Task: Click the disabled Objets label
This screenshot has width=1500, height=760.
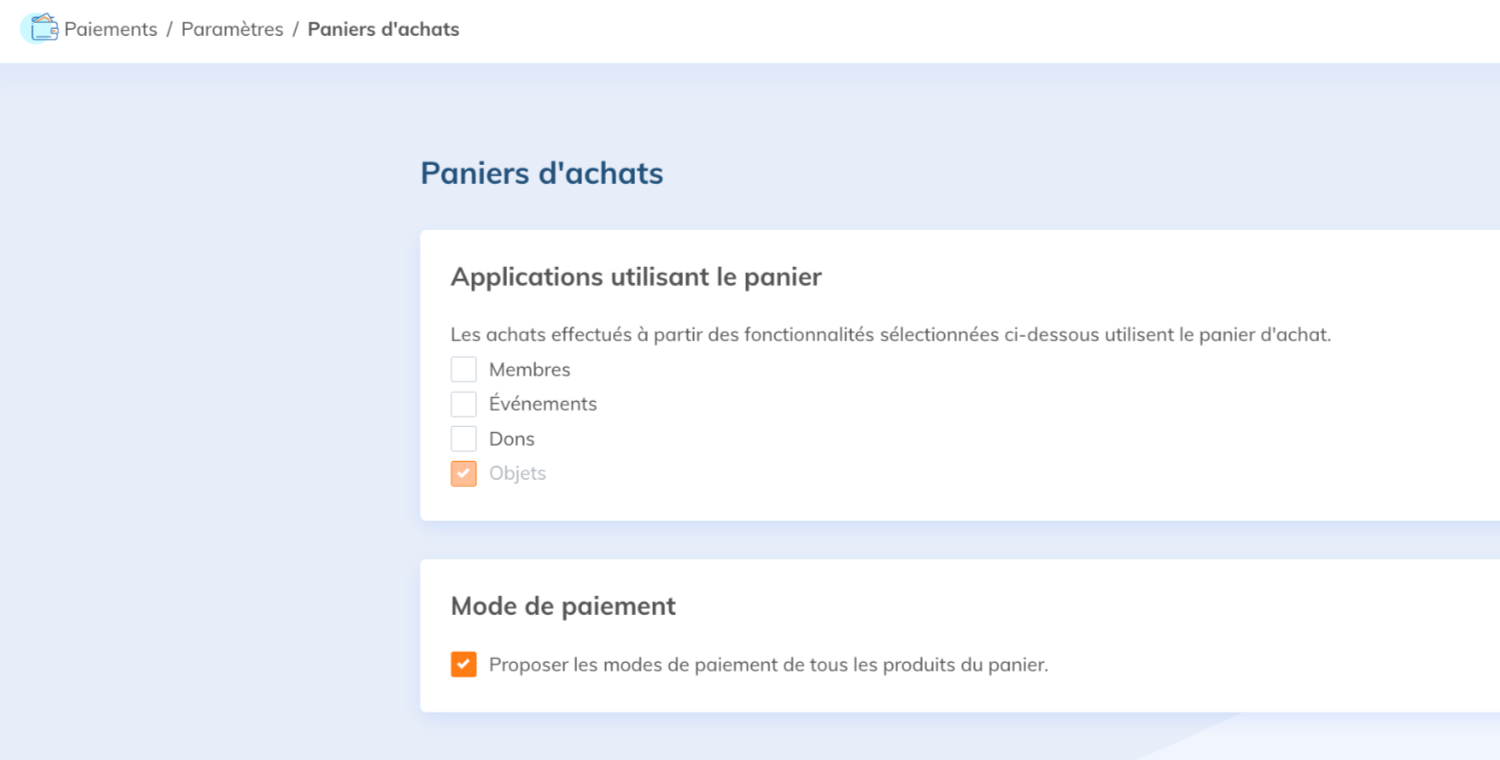Action: coord(517,473)
